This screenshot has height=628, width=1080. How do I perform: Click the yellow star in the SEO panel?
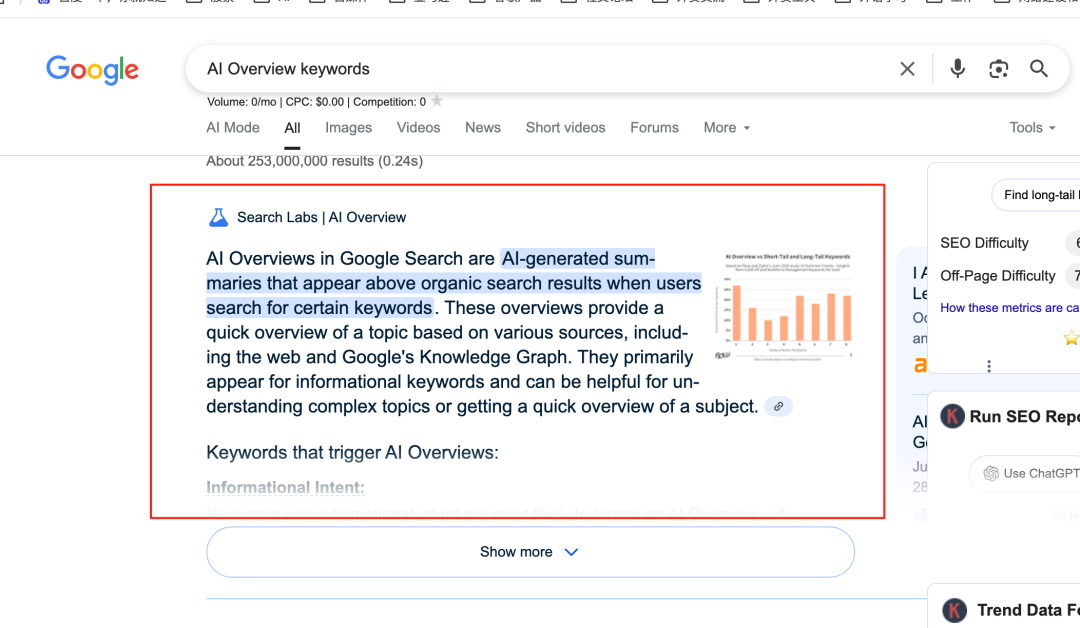click(x=1072, y=337)
